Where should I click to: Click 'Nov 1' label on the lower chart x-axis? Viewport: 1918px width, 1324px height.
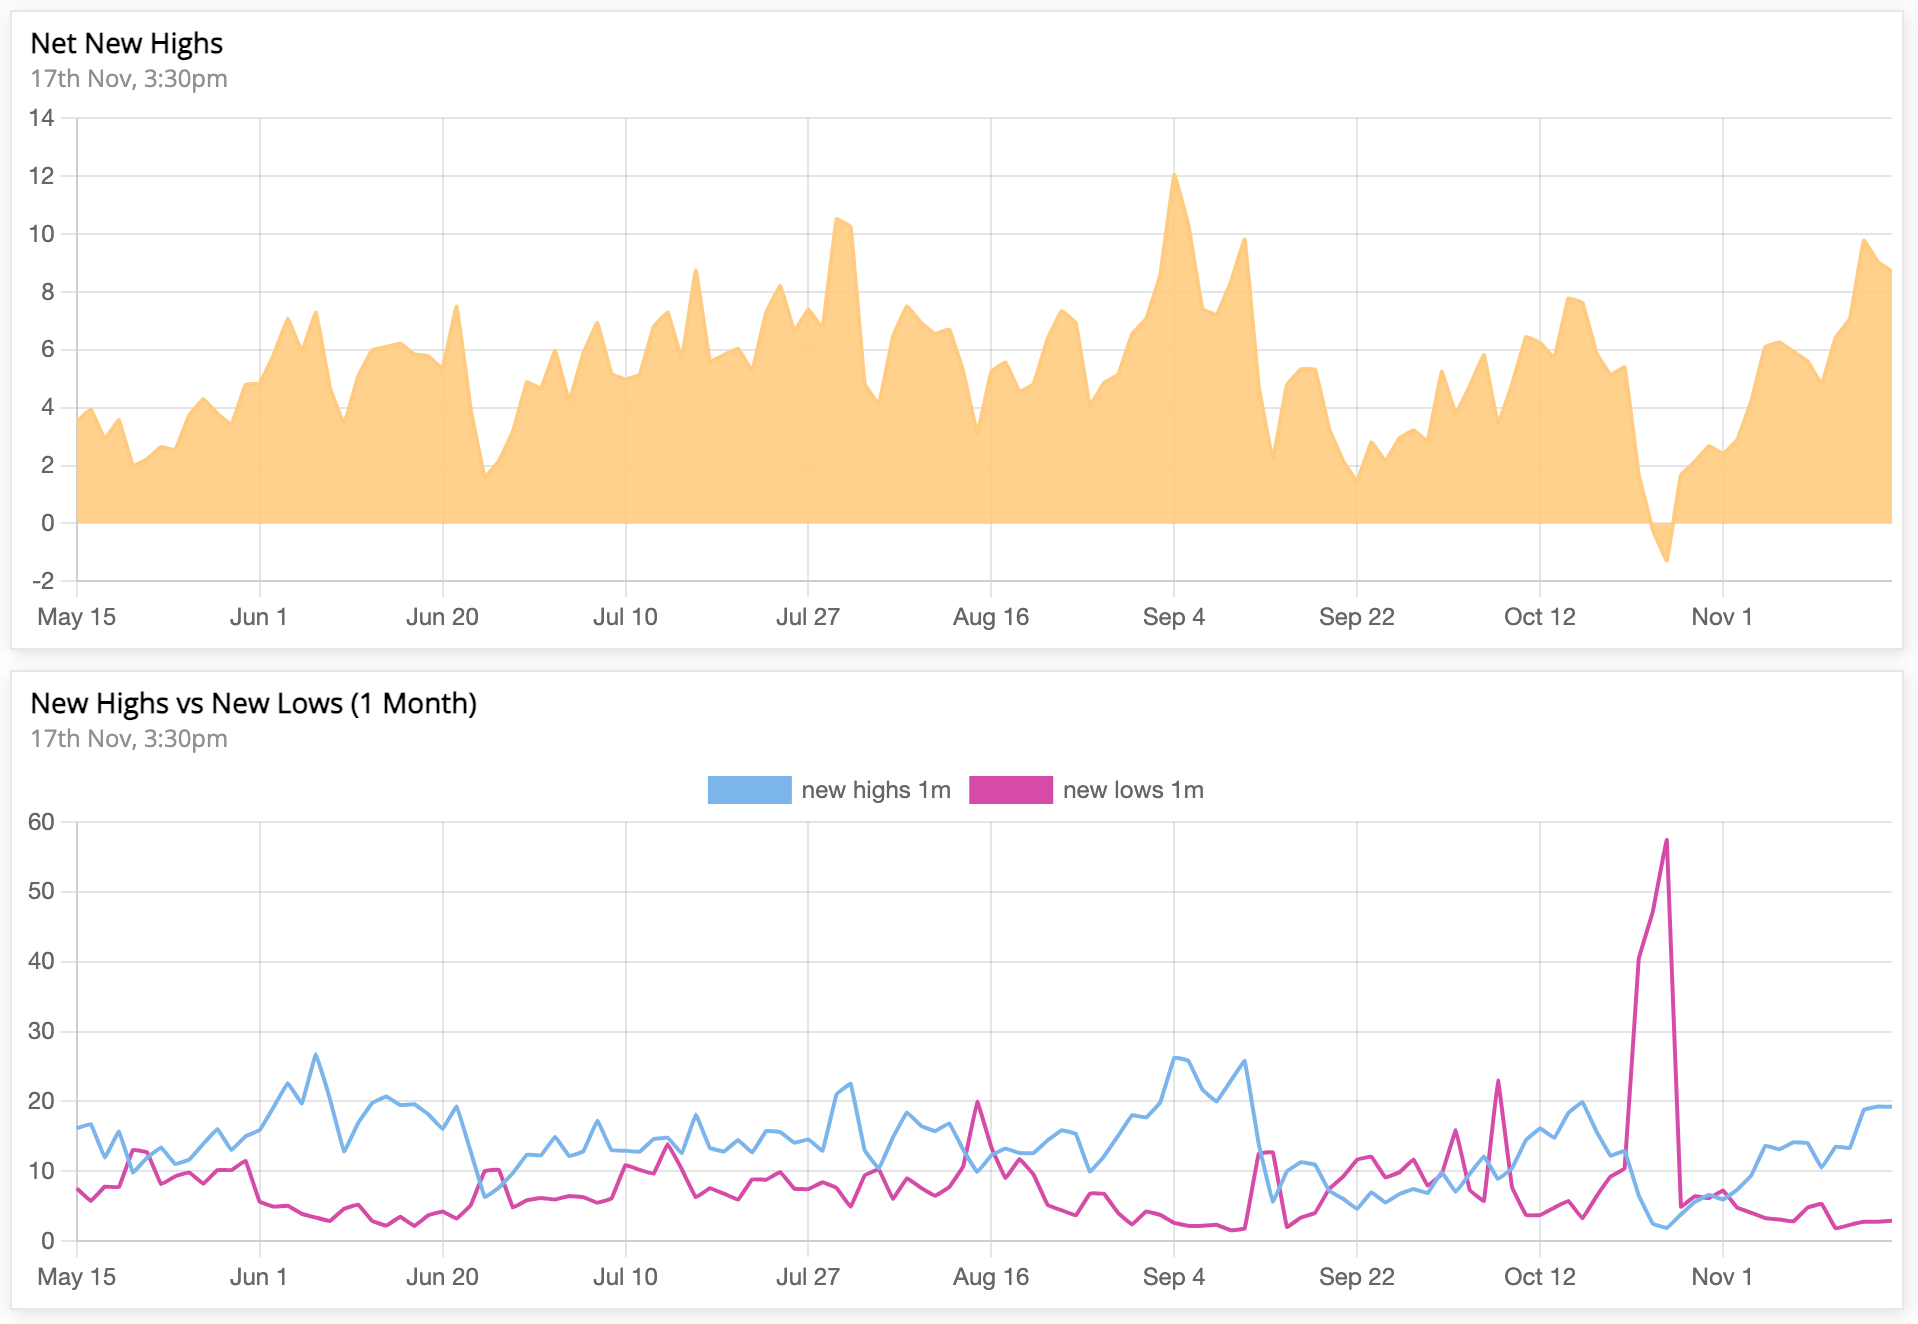pyautogui.click(x=1722, y=1277)
